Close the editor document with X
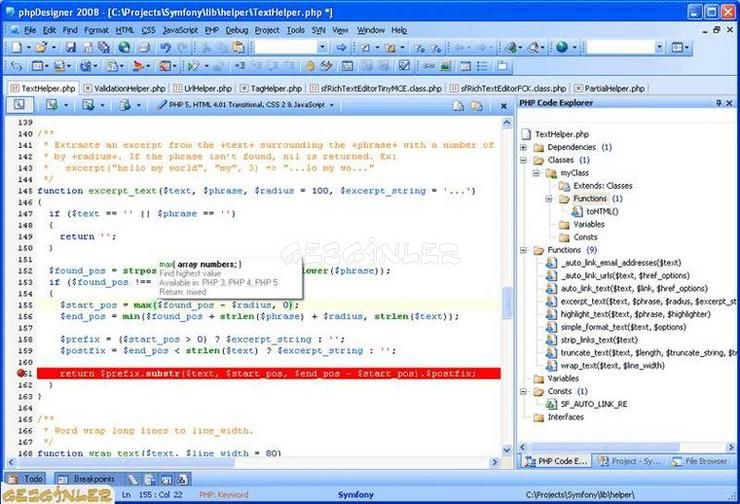This screenshot has height=504, width=740. (504, 106)
